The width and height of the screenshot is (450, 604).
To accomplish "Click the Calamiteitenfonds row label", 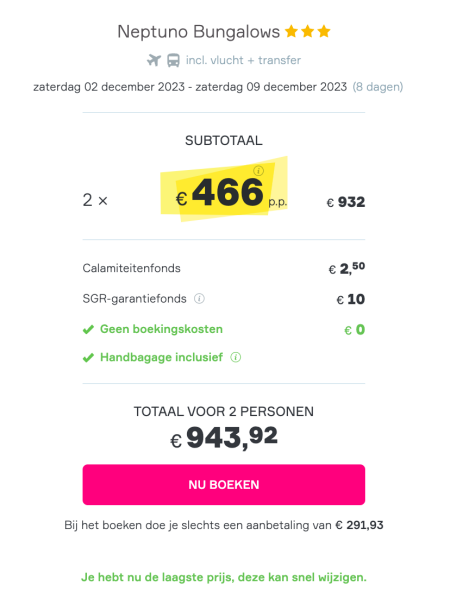I will [131, 268].
